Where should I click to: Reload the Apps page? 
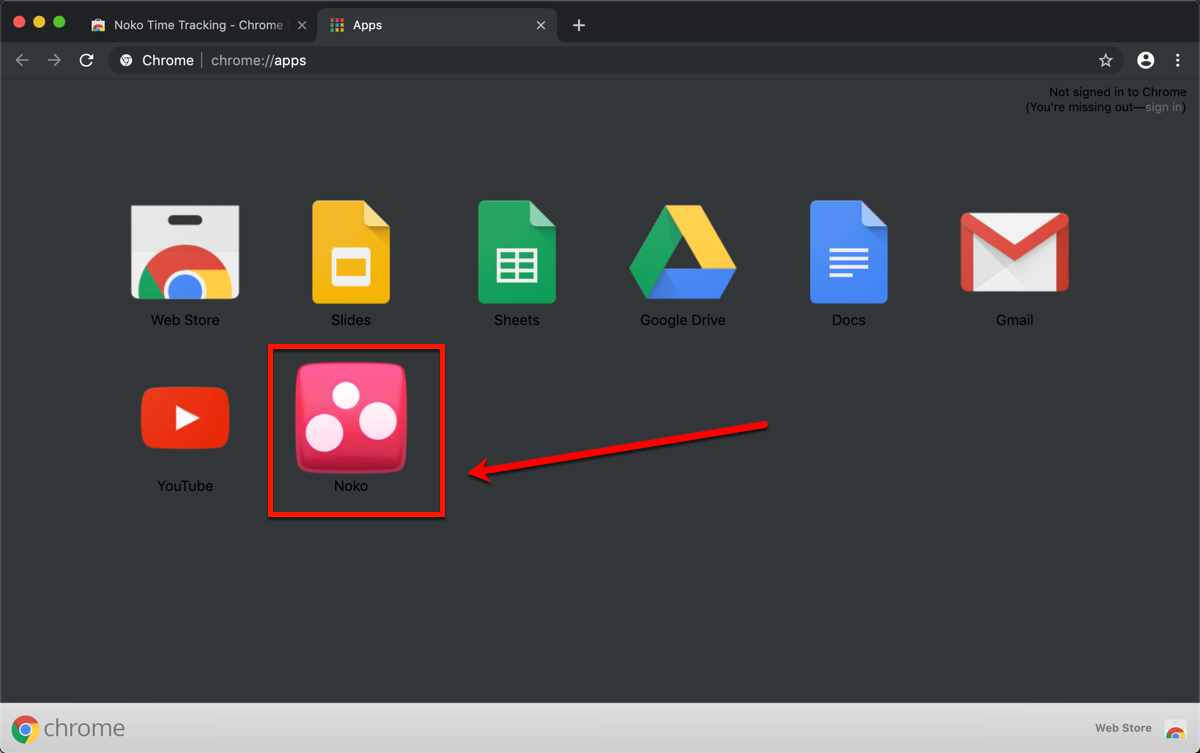point(86,60)
